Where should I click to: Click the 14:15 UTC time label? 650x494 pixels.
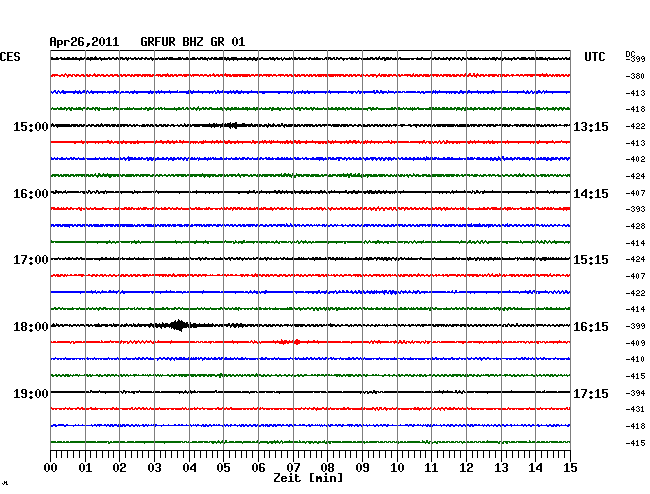pos(591,194)
